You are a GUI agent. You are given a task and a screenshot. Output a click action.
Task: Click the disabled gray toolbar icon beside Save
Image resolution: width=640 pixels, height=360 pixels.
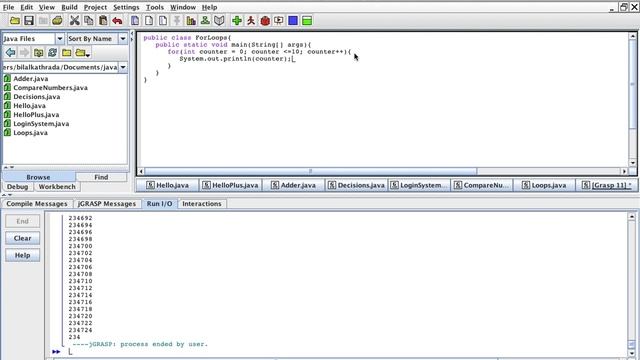tap(43, 20)
